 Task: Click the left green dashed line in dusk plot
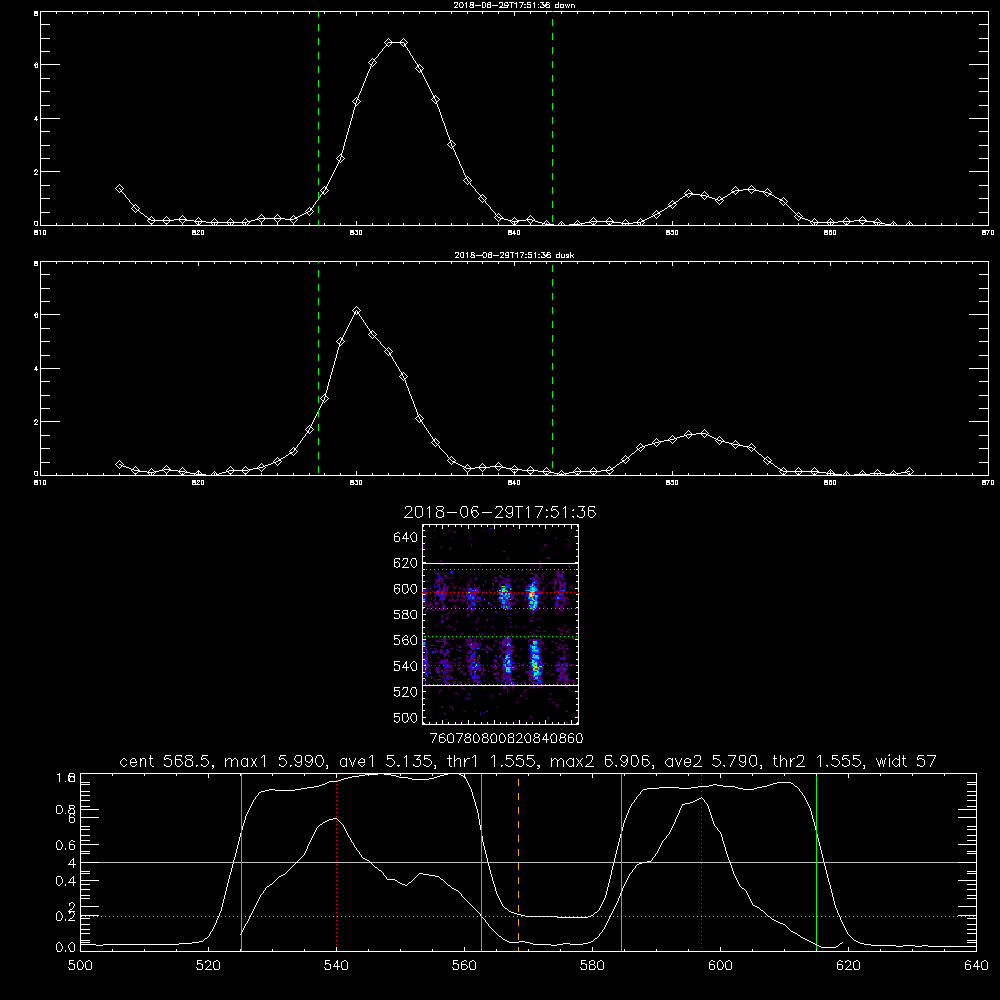[x=318, y=368]
